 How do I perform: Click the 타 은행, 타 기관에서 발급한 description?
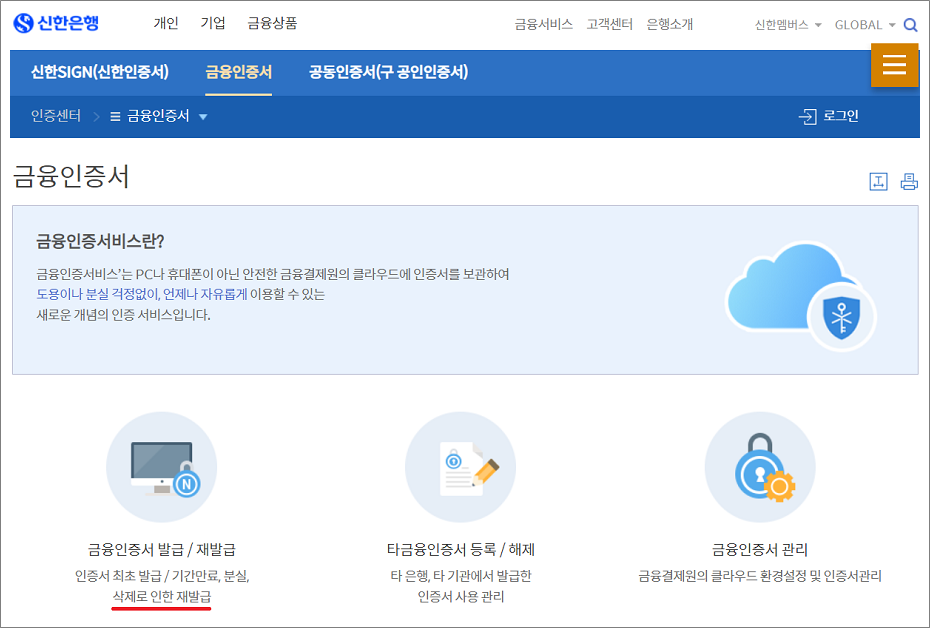pos(460,576)
